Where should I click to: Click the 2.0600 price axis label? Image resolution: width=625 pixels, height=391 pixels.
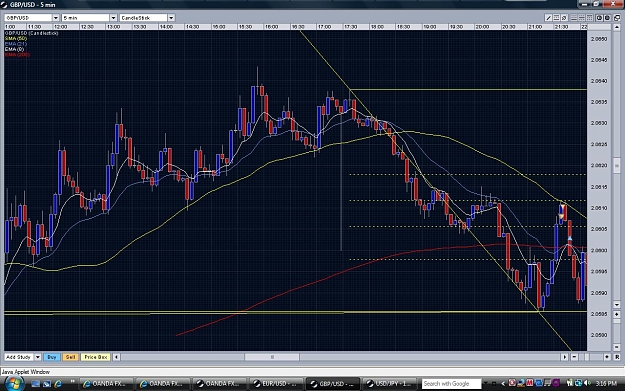[599, 251]
